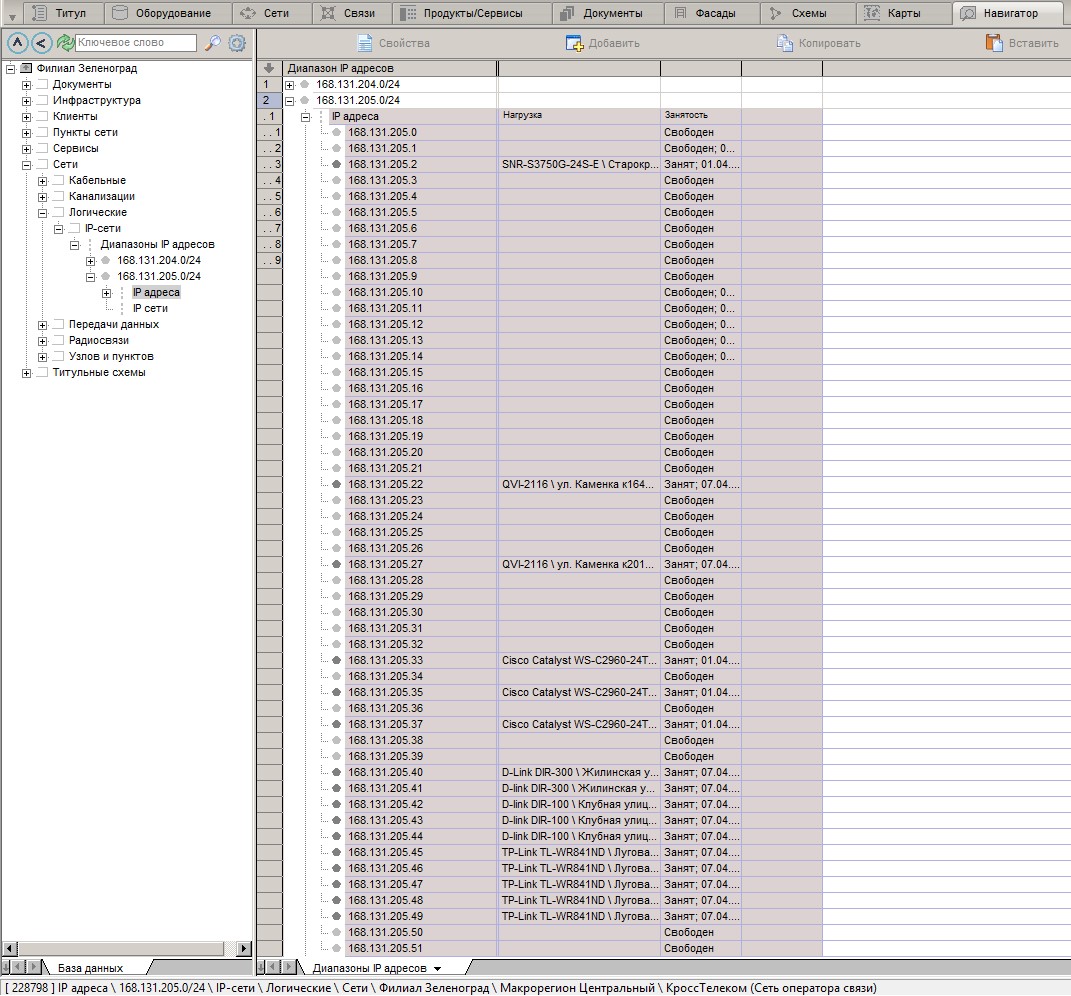
Task: Click the back navigation arrow icon
Action: 42,43
